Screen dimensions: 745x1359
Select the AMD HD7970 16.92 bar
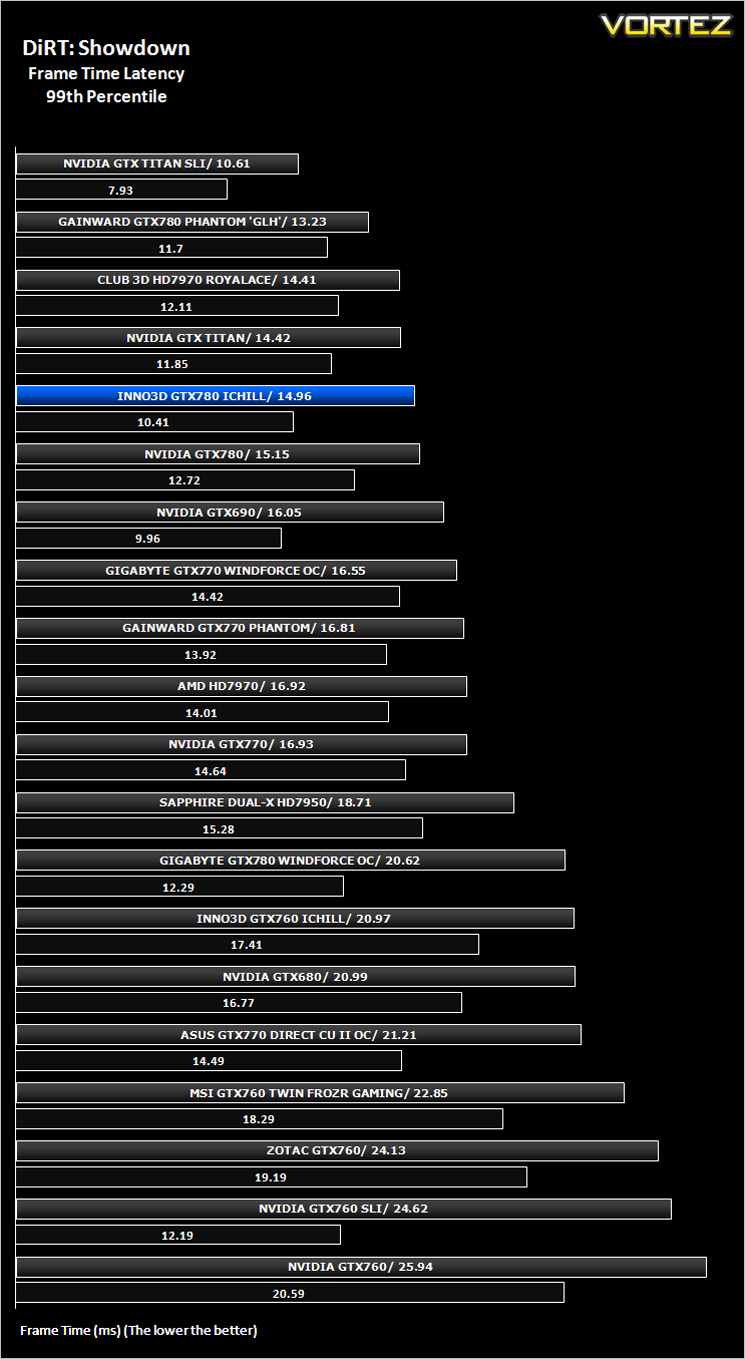(241, 686)
